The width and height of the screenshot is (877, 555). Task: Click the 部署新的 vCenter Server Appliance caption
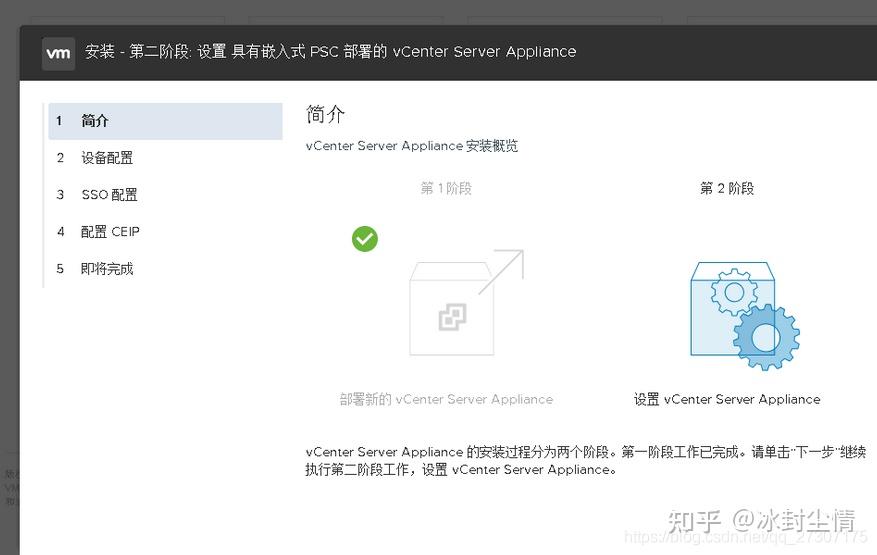(446, 399)
